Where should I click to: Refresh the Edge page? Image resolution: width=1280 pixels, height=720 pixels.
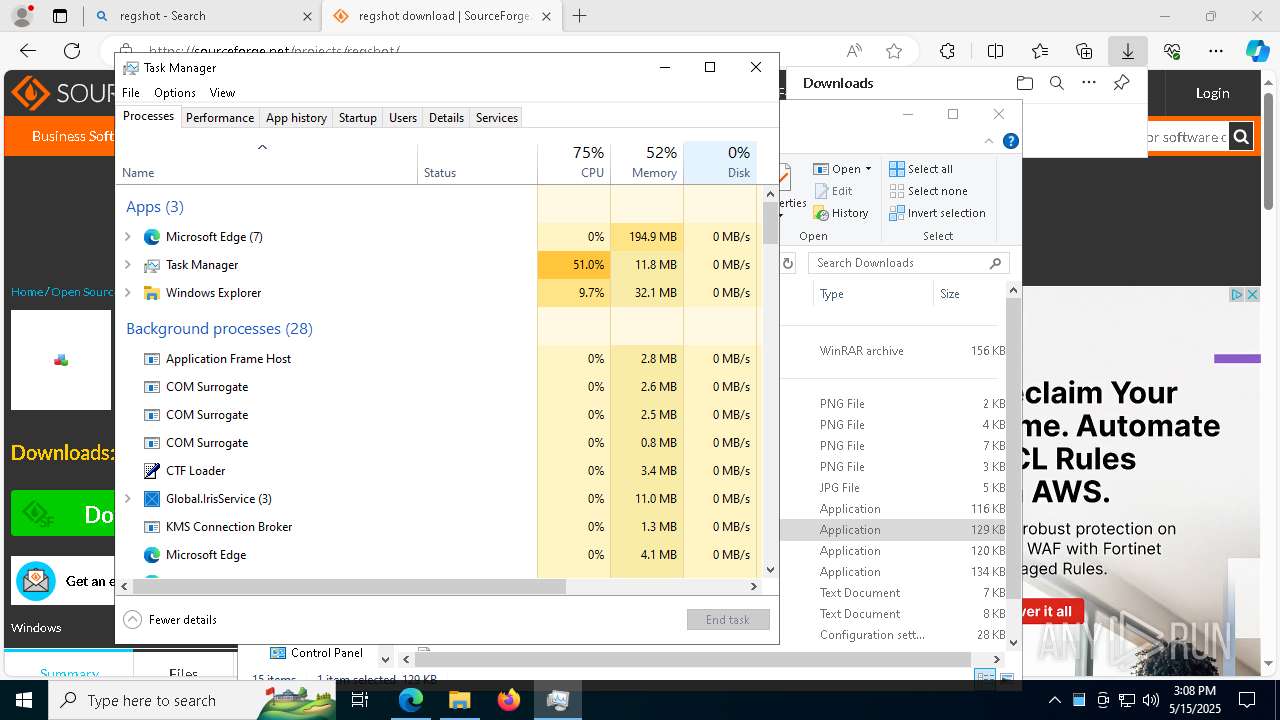tap(72, 51)
